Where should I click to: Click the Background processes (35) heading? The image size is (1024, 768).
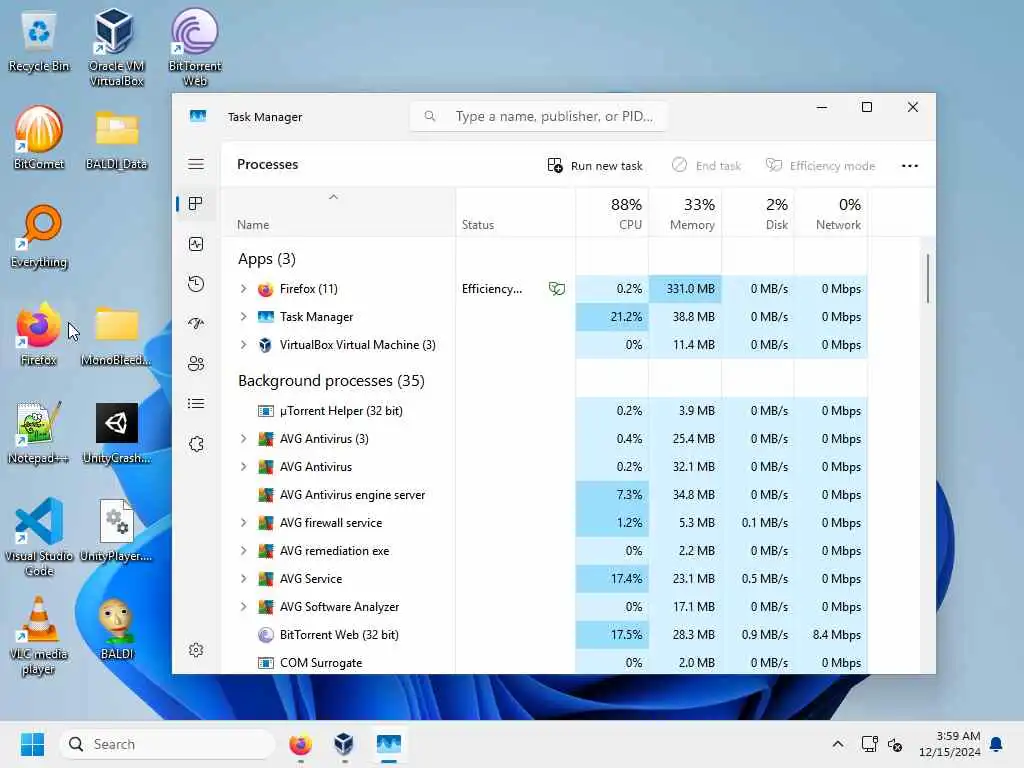(331, 381)
